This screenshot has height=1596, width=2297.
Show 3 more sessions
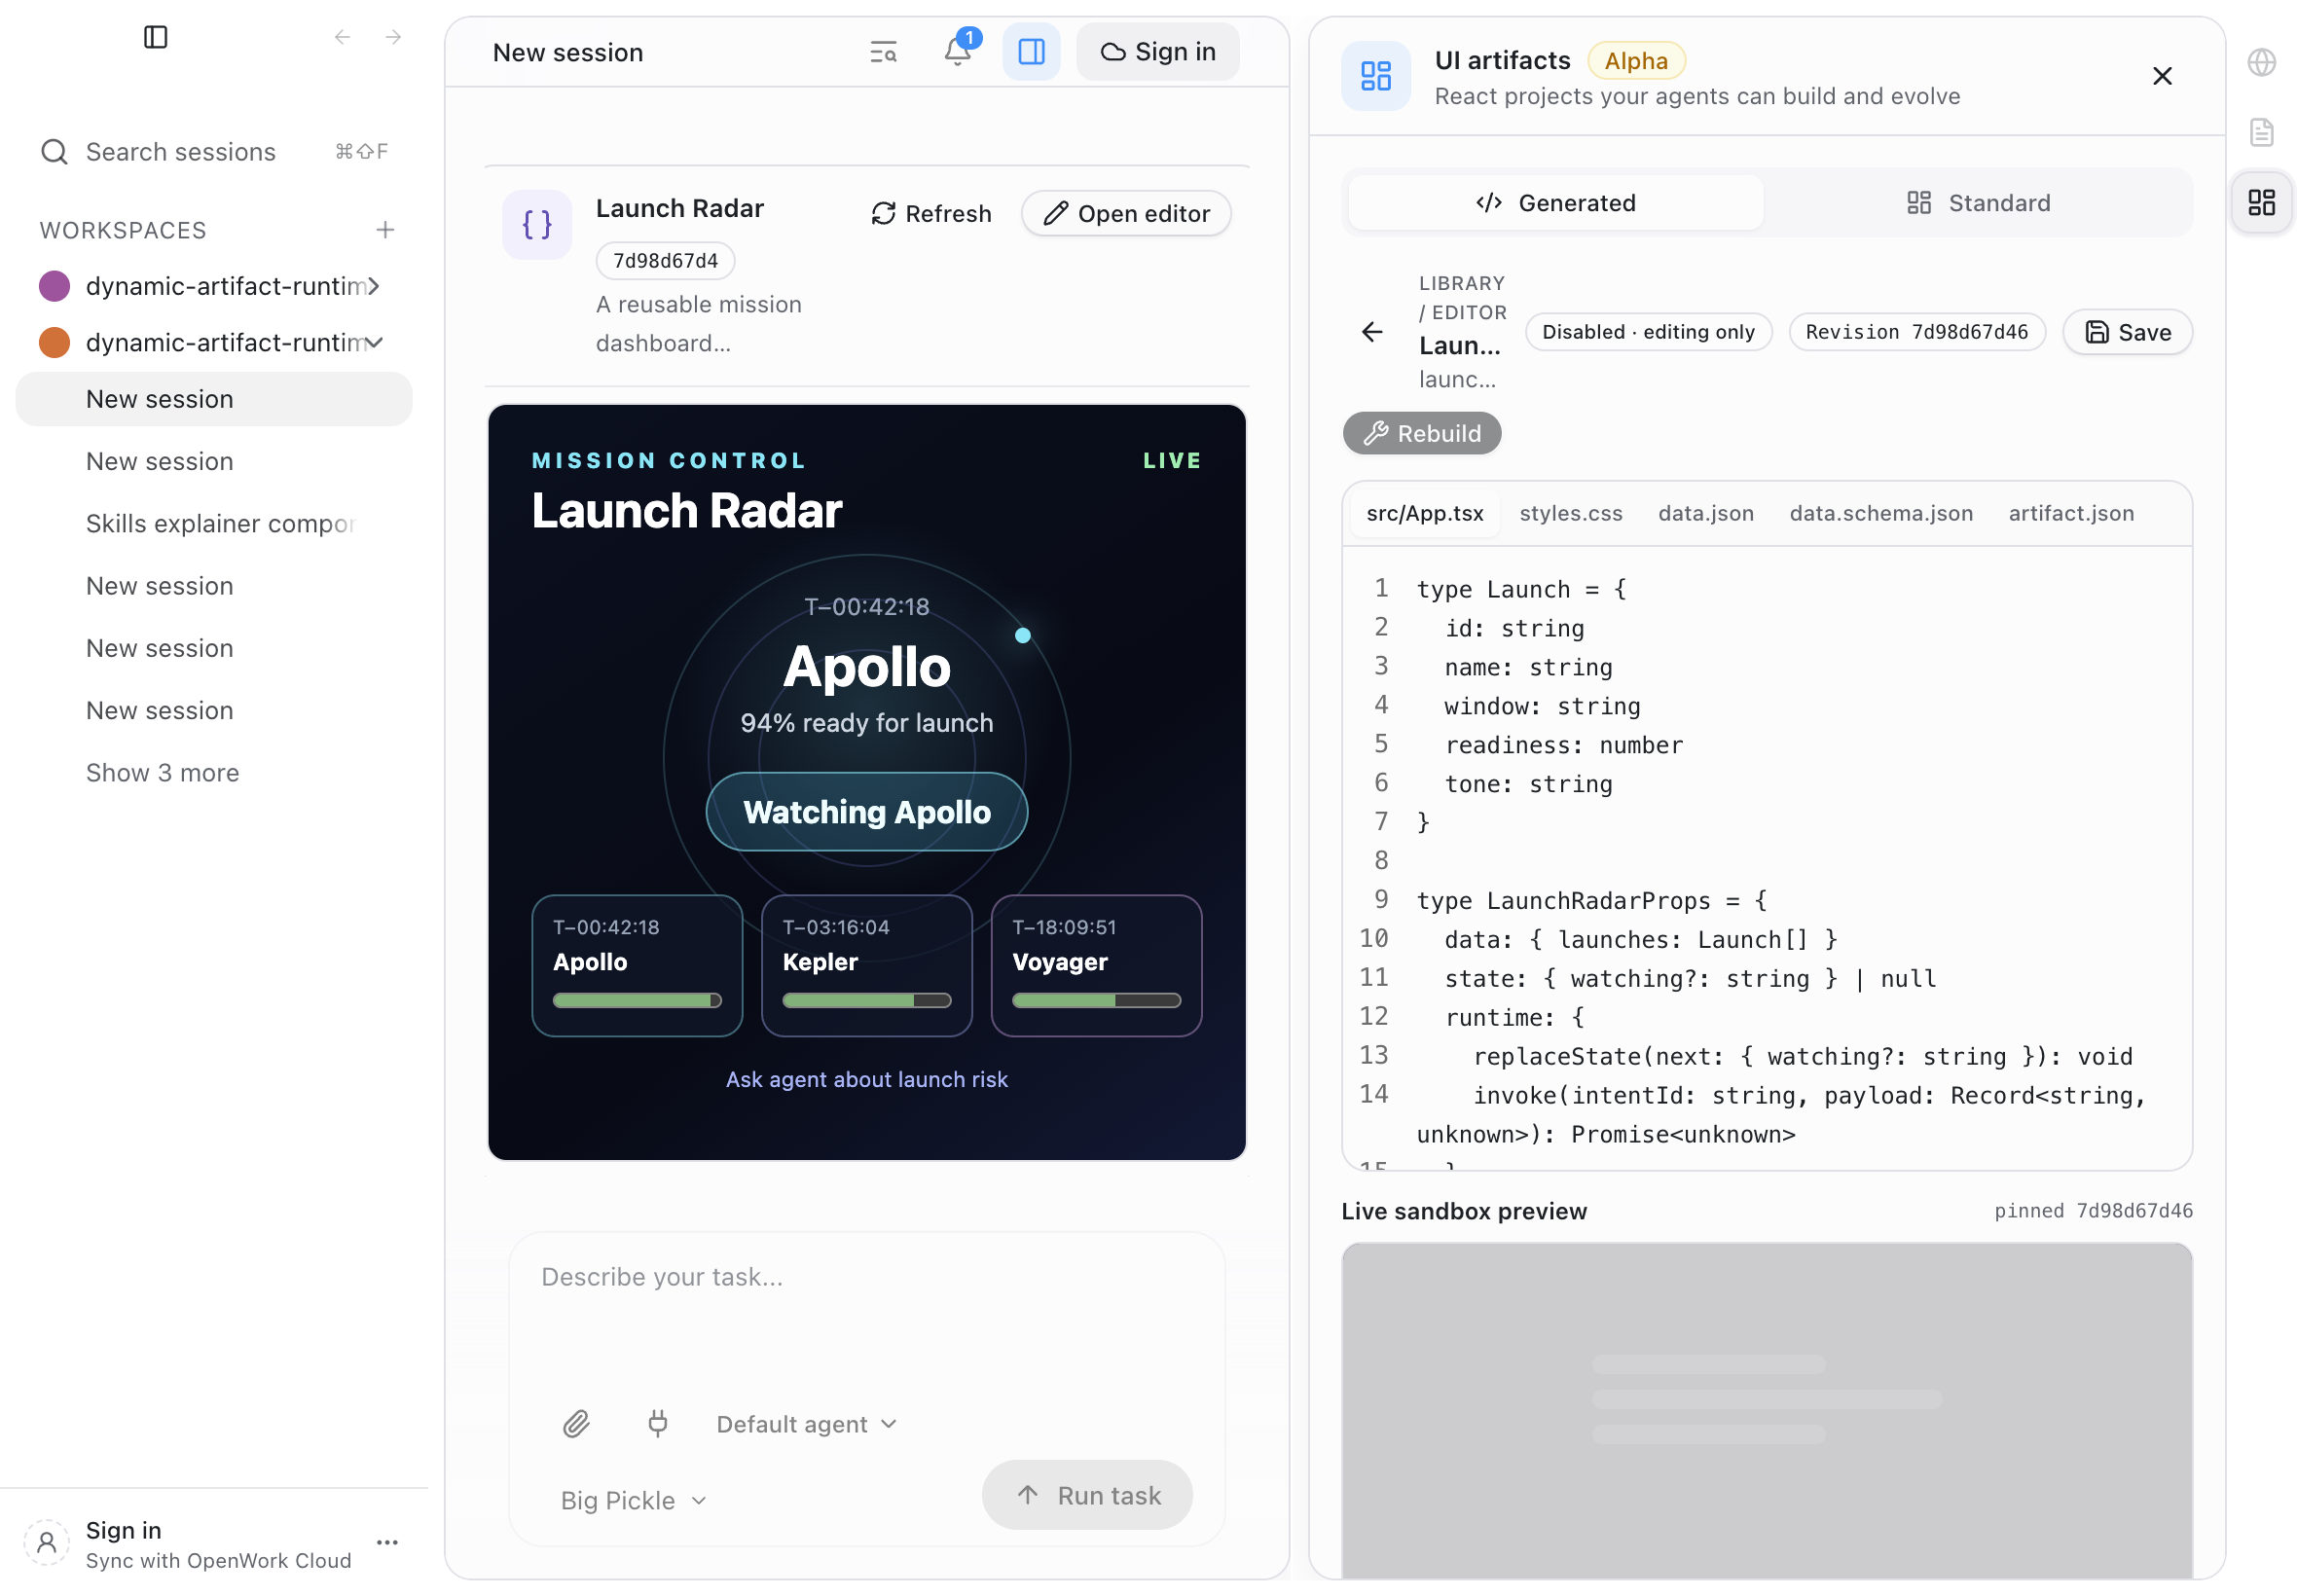[x=162, y=773]
